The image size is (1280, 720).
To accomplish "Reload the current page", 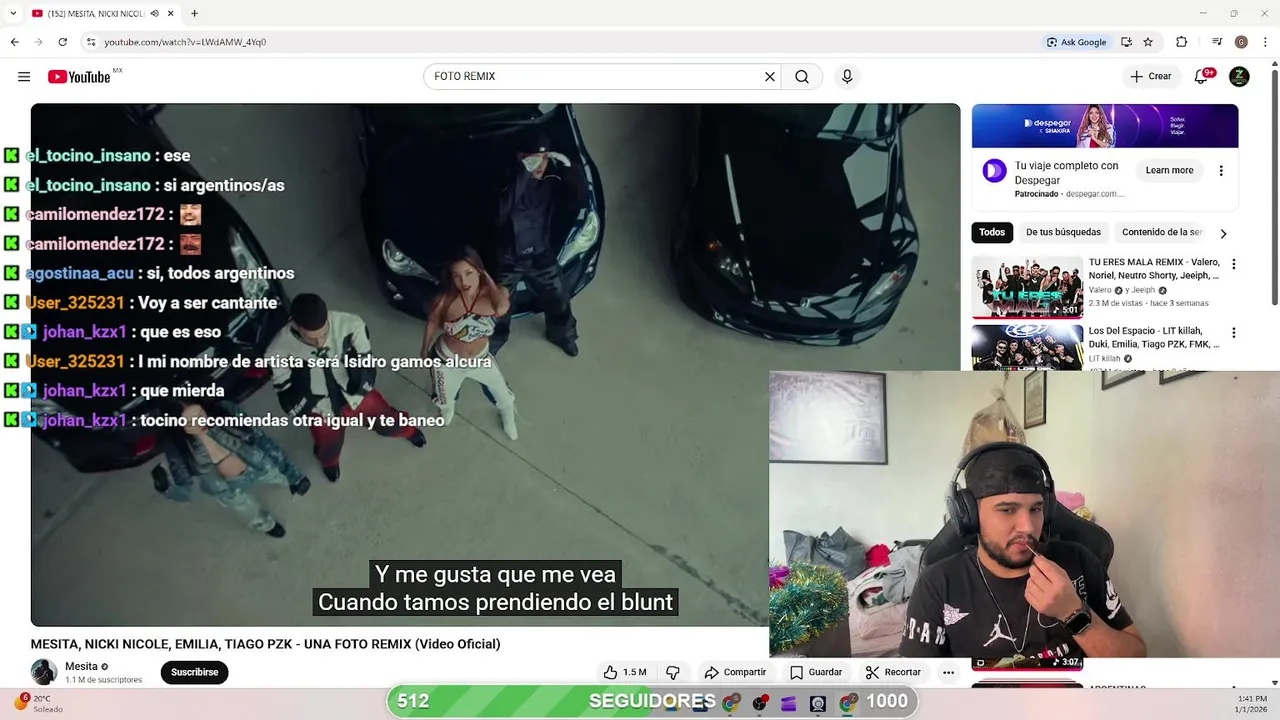I will [x=62, y=42].
